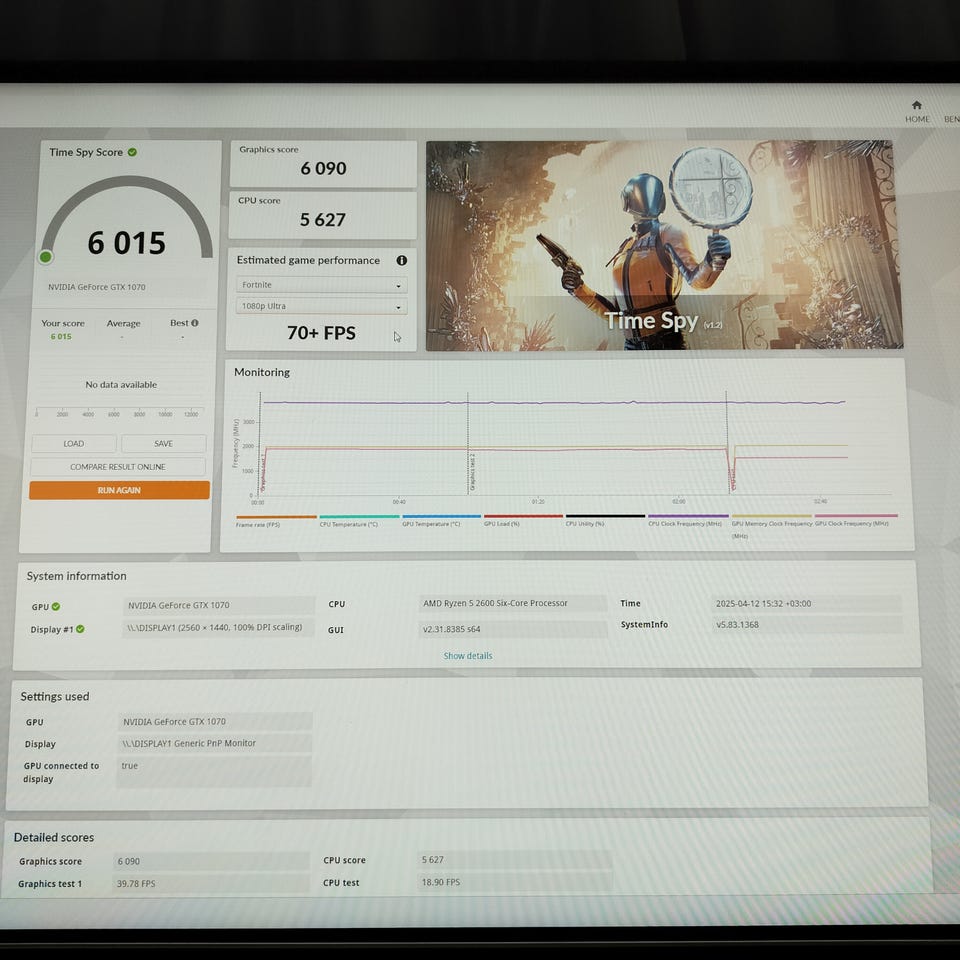The height and width of the screenshot is (960, 960).
Task: Toggle the GPU Load (%) legend item
Action: (523, 520)
